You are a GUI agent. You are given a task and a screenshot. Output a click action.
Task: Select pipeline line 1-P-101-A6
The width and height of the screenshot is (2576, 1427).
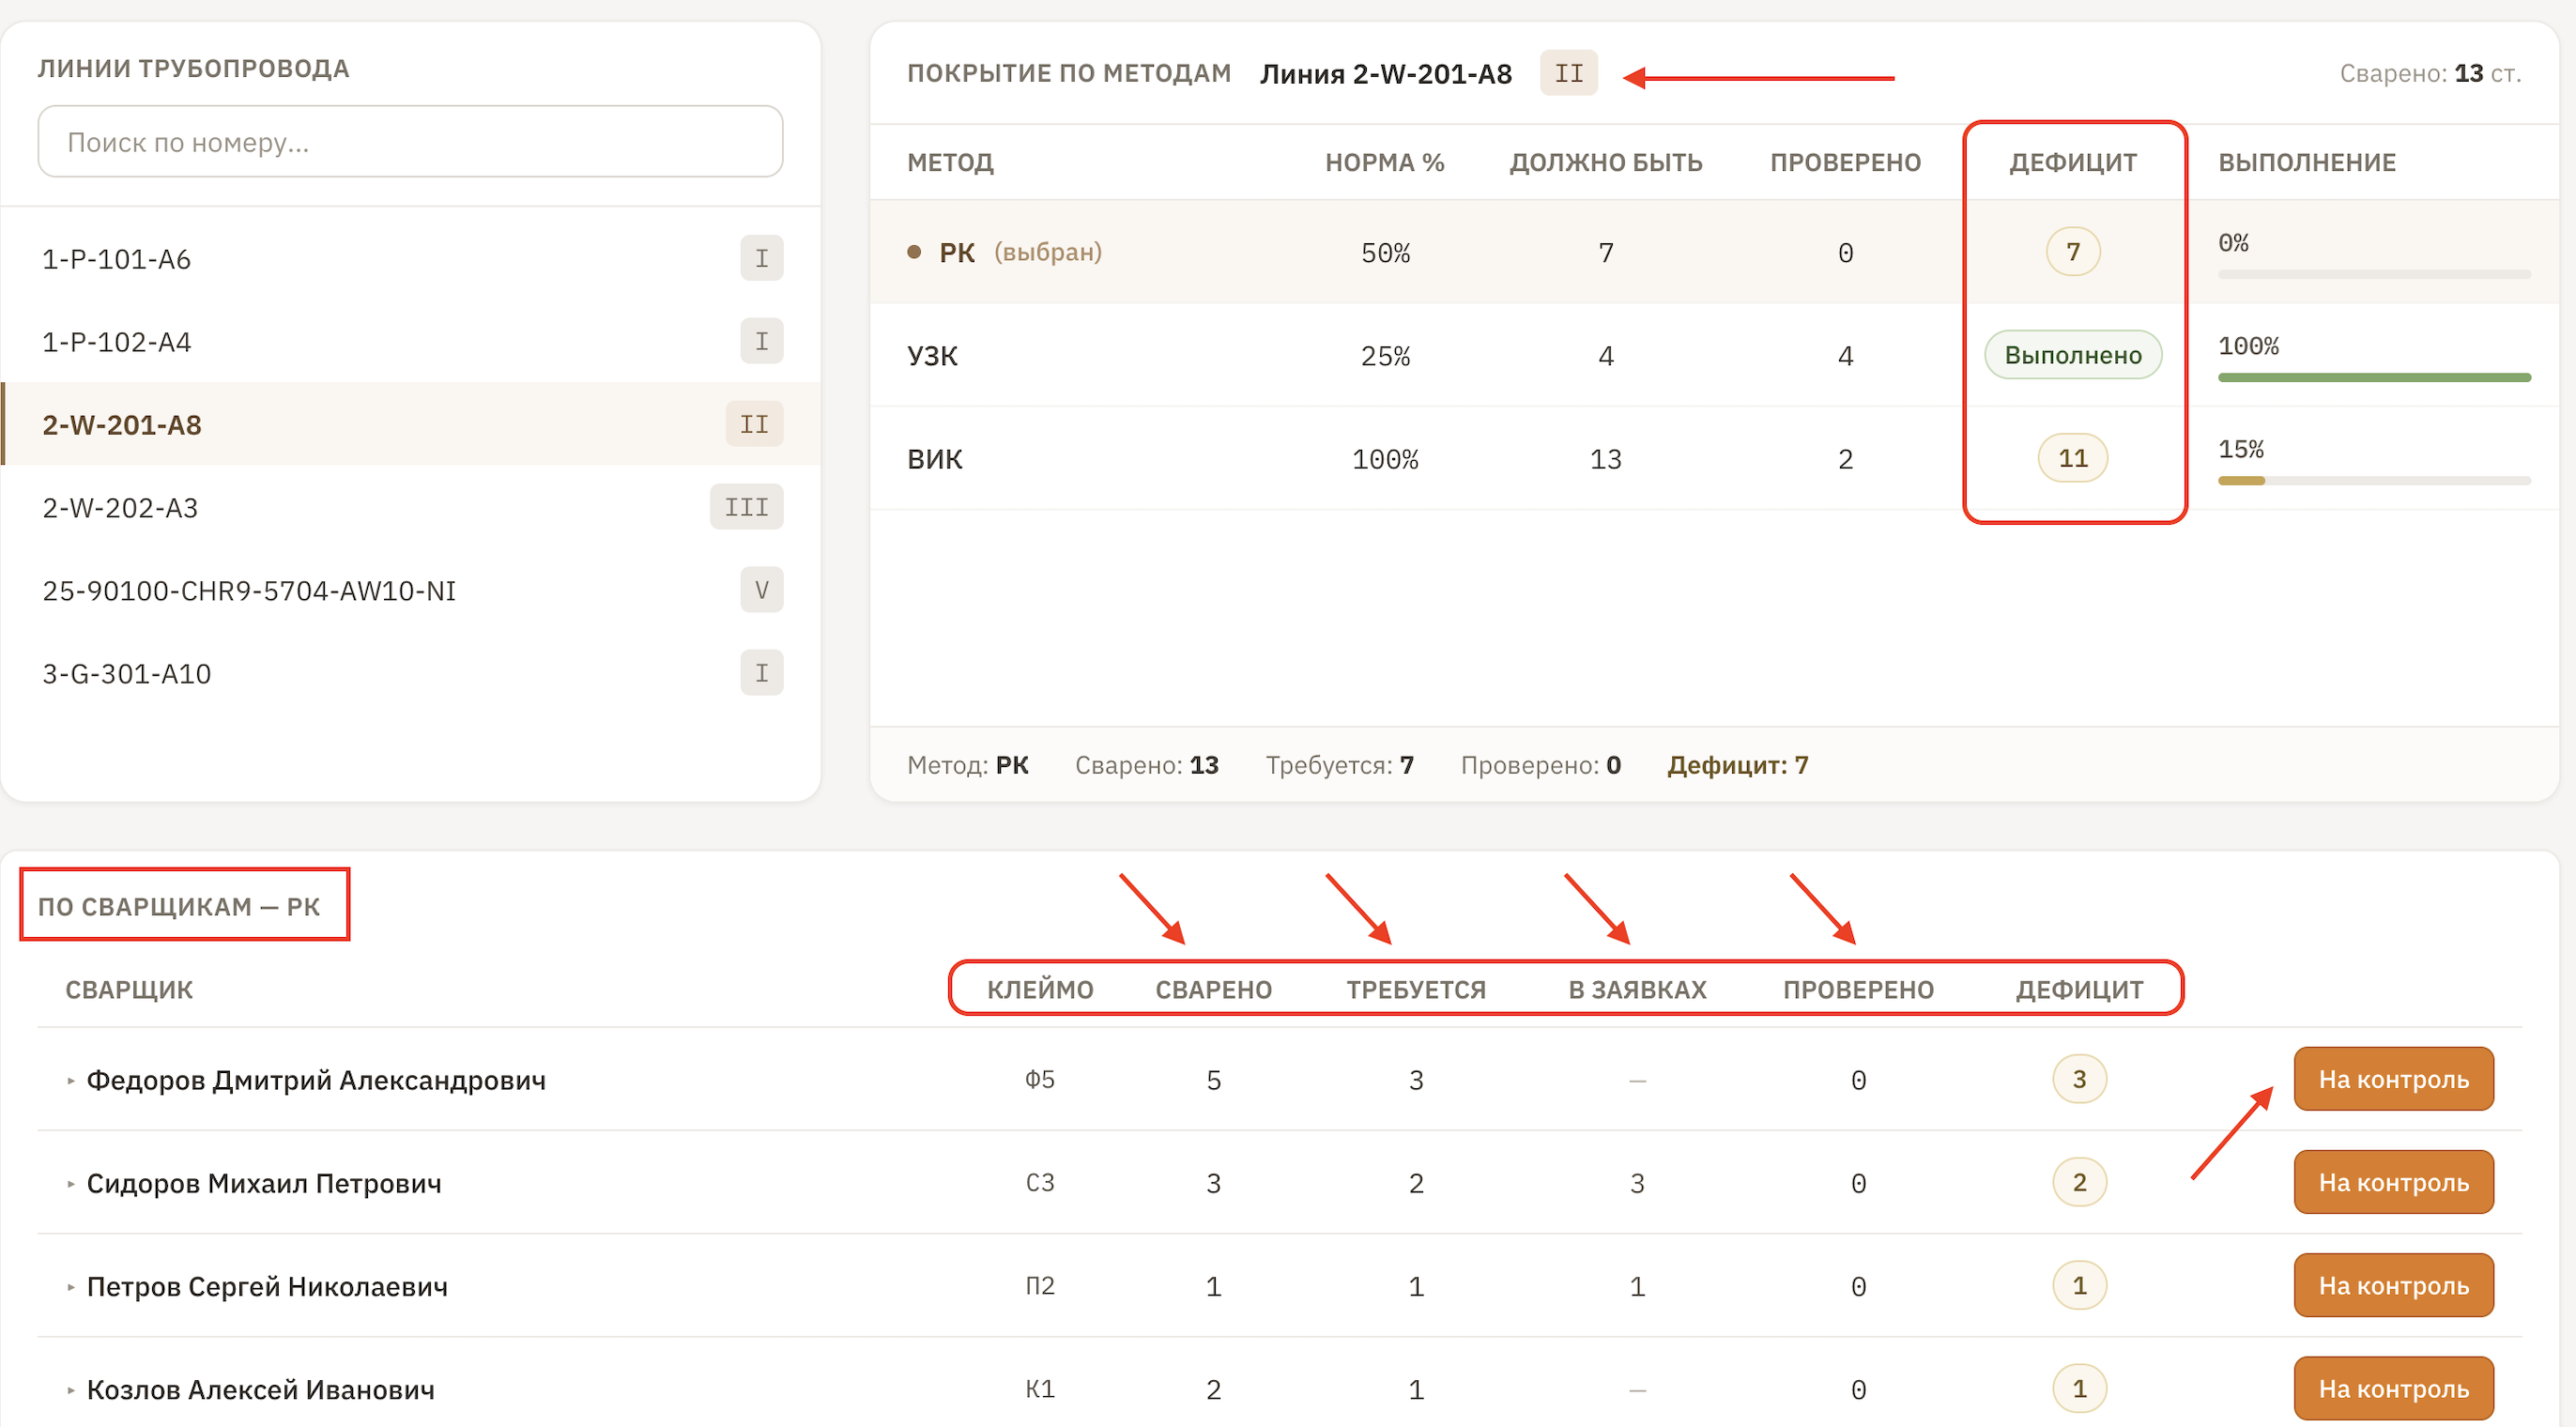click(410, 259)
